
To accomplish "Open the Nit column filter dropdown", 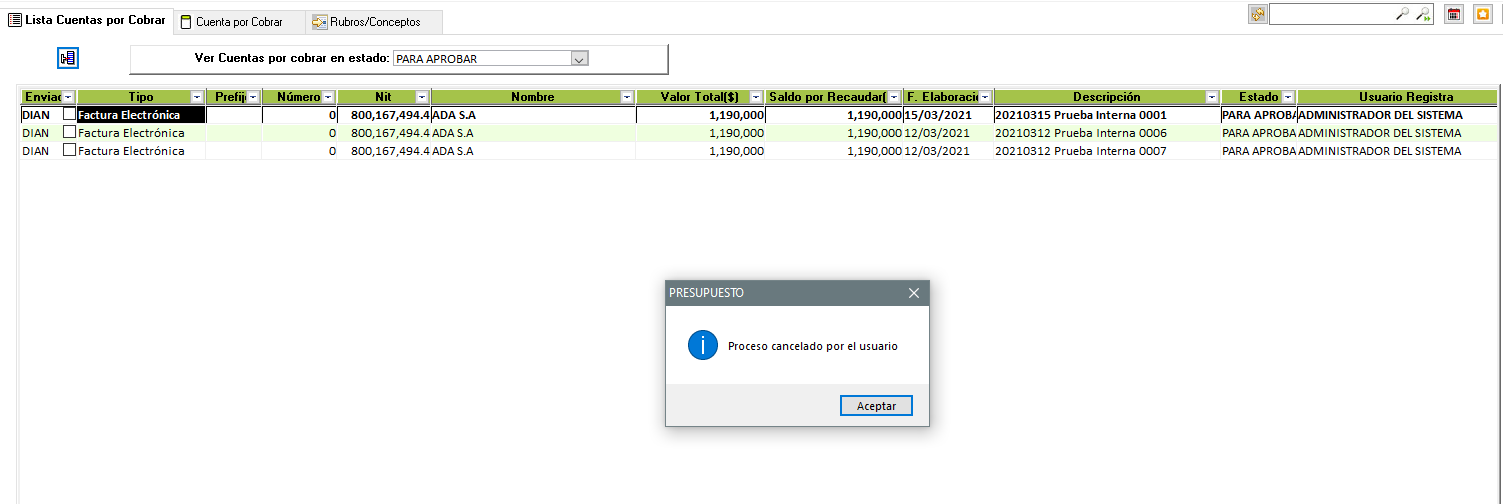I will (423, 97).
